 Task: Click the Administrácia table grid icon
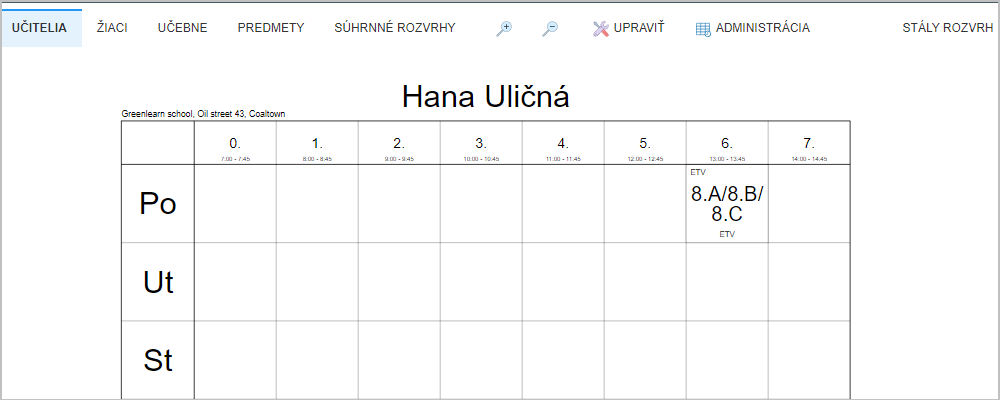tap(703, 29)
